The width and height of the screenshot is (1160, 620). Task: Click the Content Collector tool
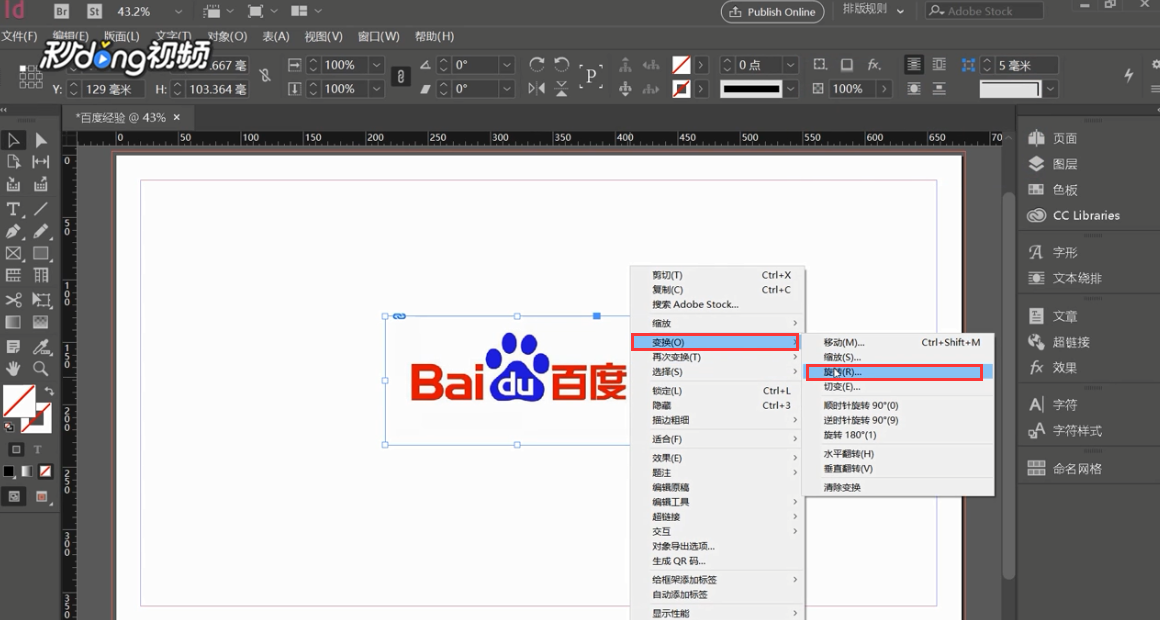coord(13,185)
